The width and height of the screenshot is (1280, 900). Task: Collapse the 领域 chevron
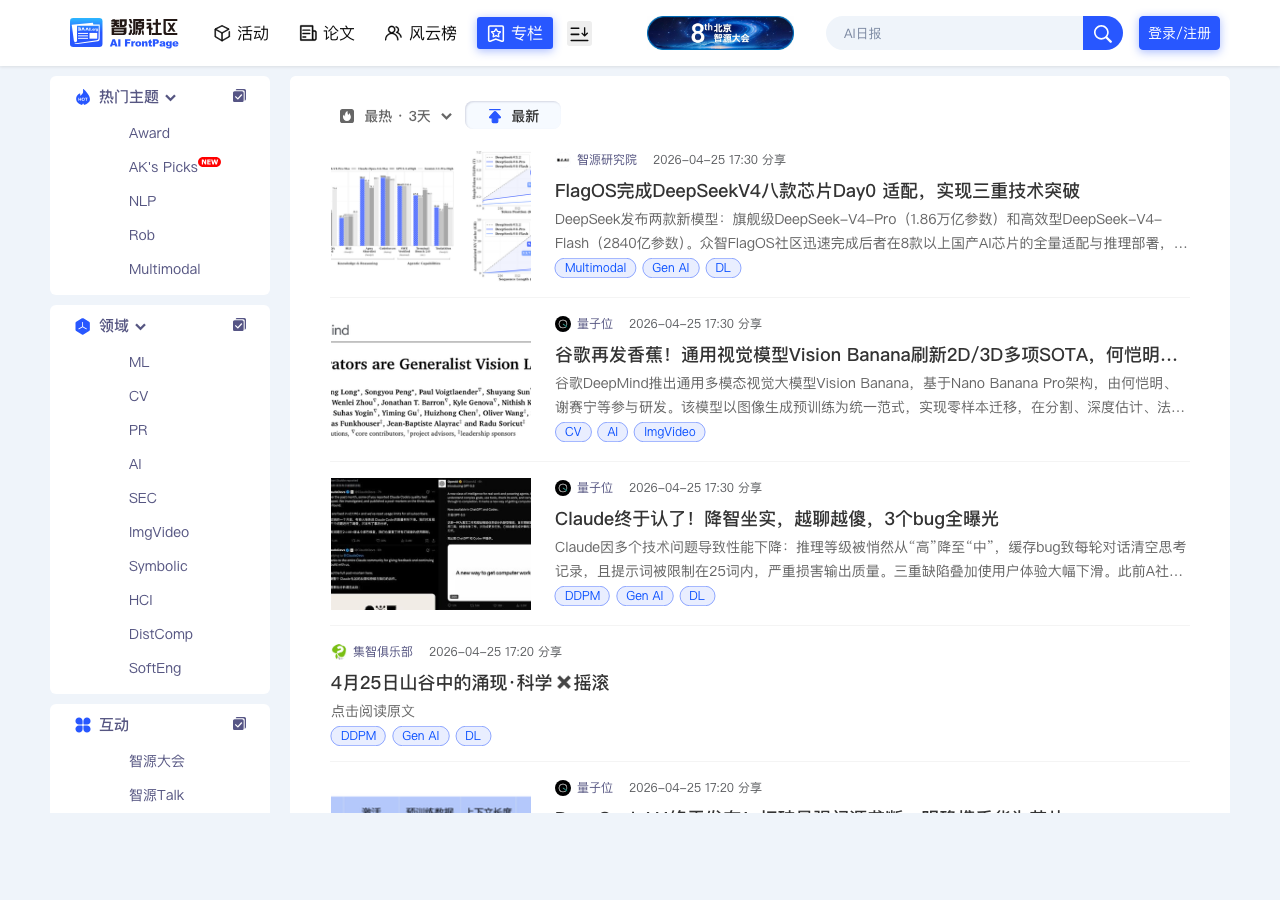click(x=141, y=326)
